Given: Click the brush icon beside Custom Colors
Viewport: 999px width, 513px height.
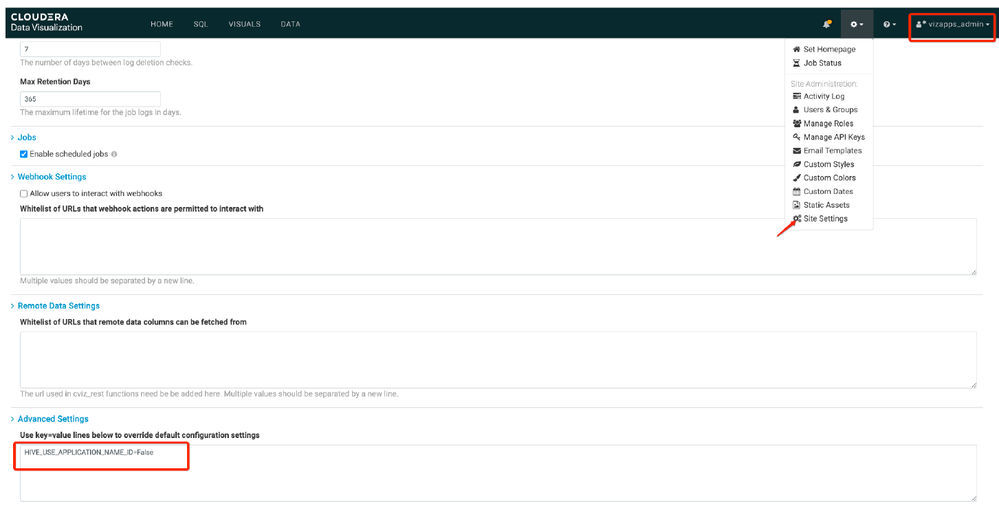Looking at the screenshot, I should pyautogui.click(x=796, y=178).
